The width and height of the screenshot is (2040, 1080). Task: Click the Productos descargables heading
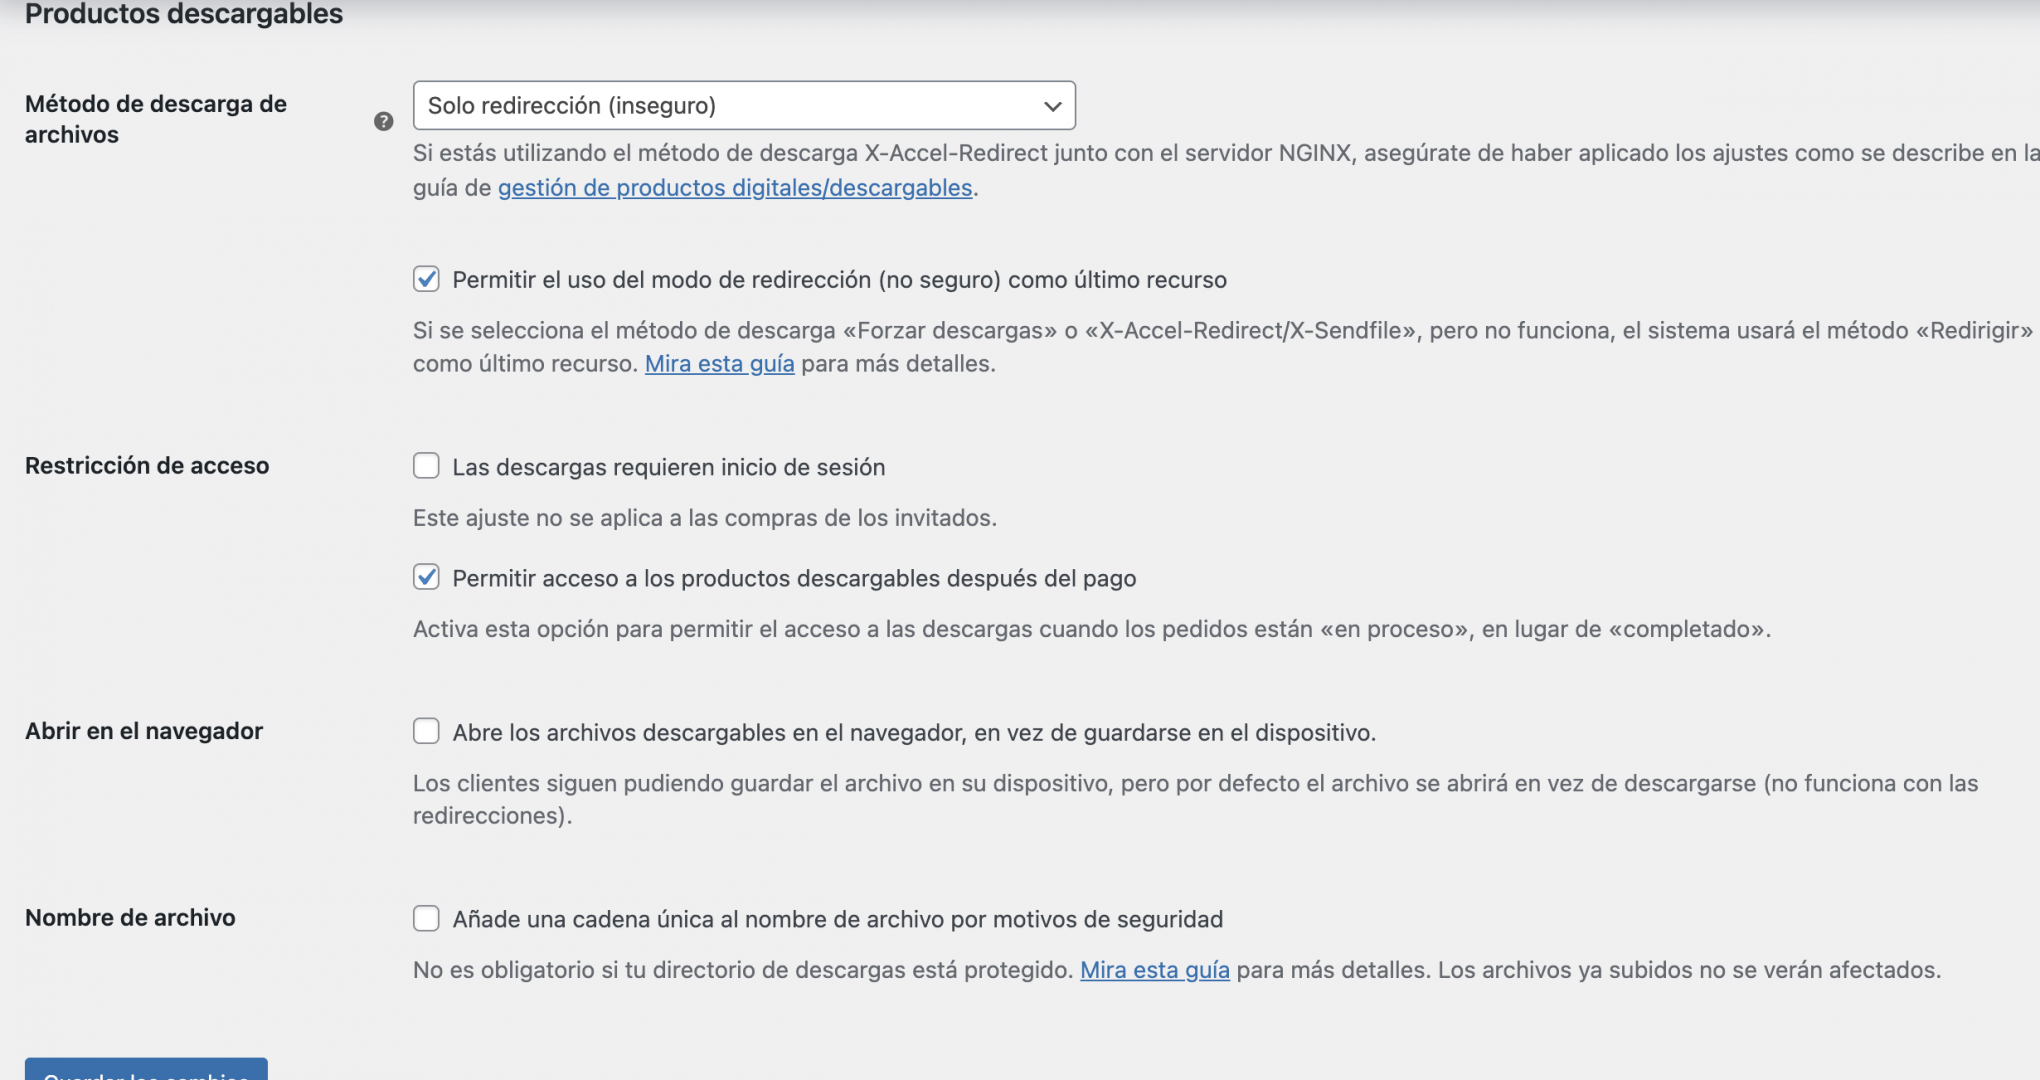184,14
